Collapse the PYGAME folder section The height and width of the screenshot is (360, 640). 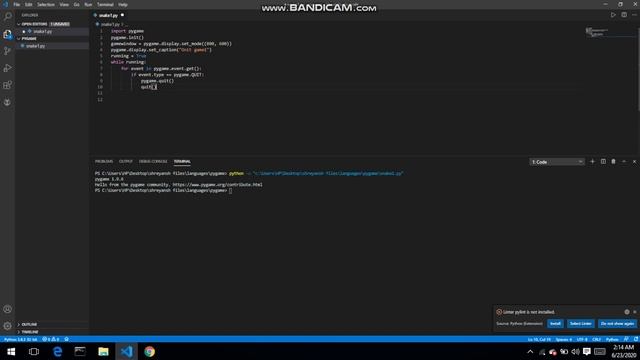29,38
